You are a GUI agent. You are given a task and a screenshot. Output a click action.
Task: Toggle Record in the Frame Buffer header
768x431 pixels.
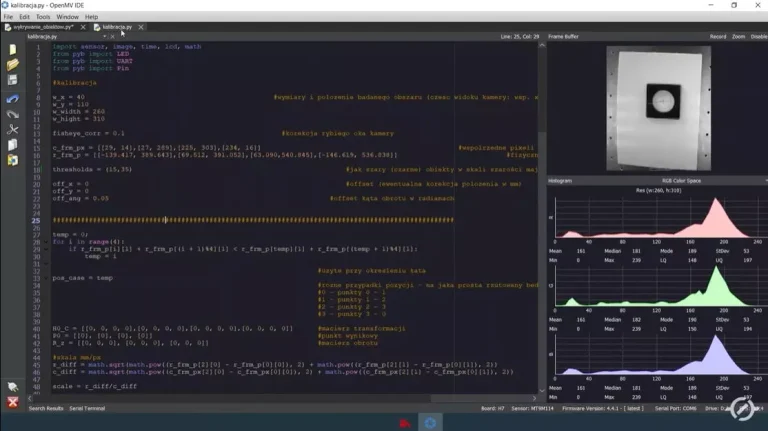(x=717, y=36)
